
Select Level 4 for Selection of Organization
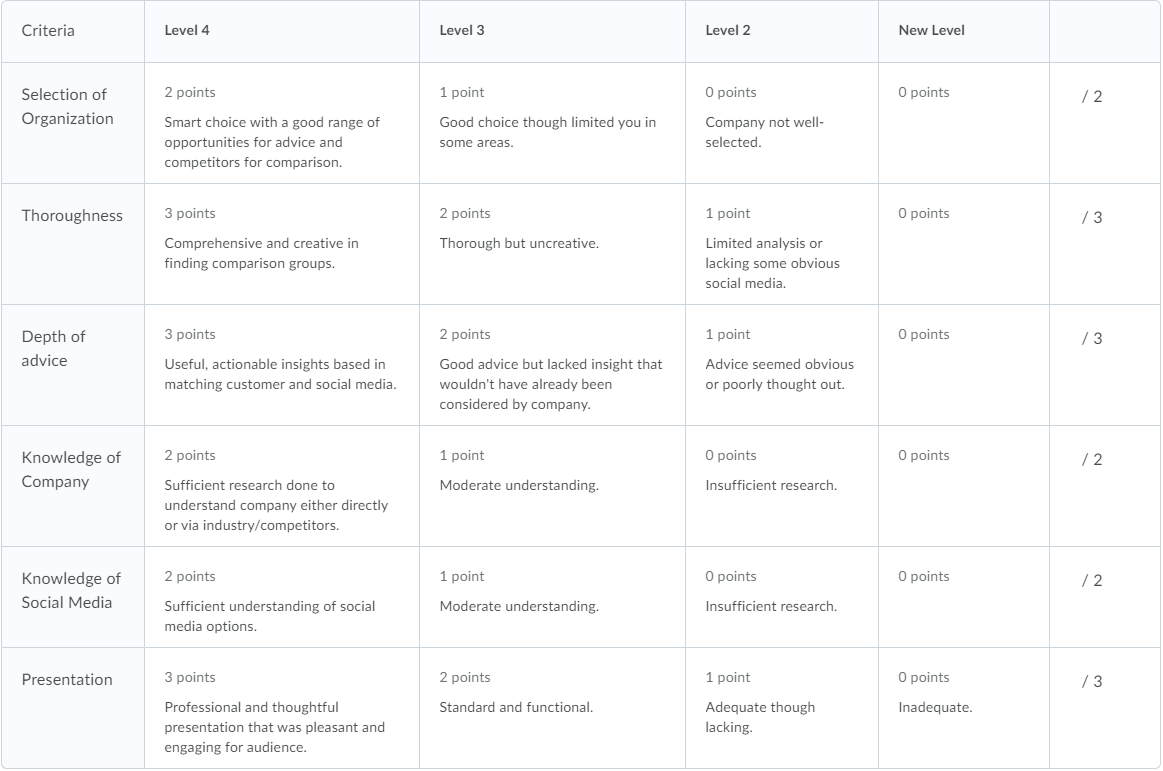tap(281, 123)
